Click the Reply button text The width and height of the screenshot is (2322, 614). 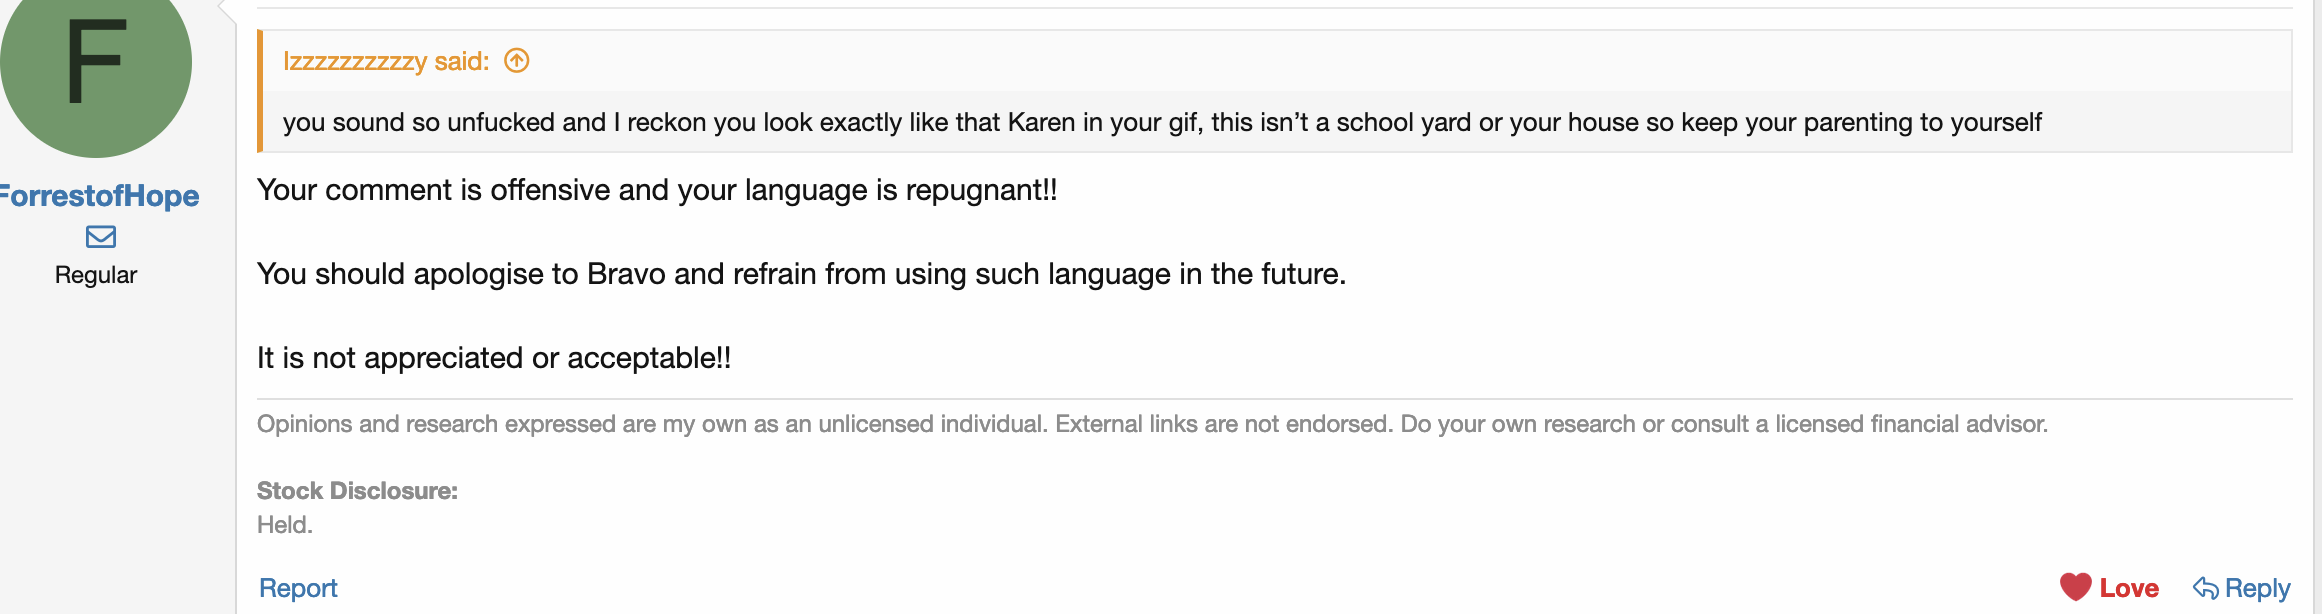point(2257,588)
